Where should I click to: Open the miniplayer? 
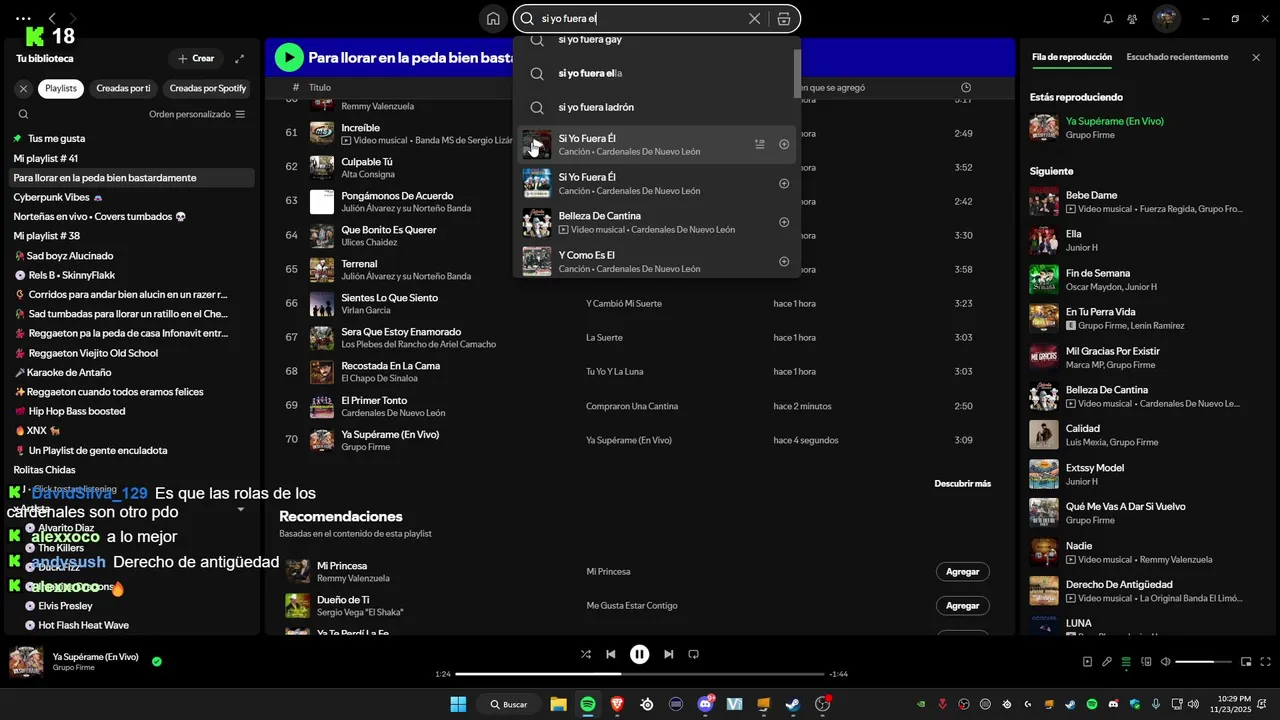tap(1246, 662)
